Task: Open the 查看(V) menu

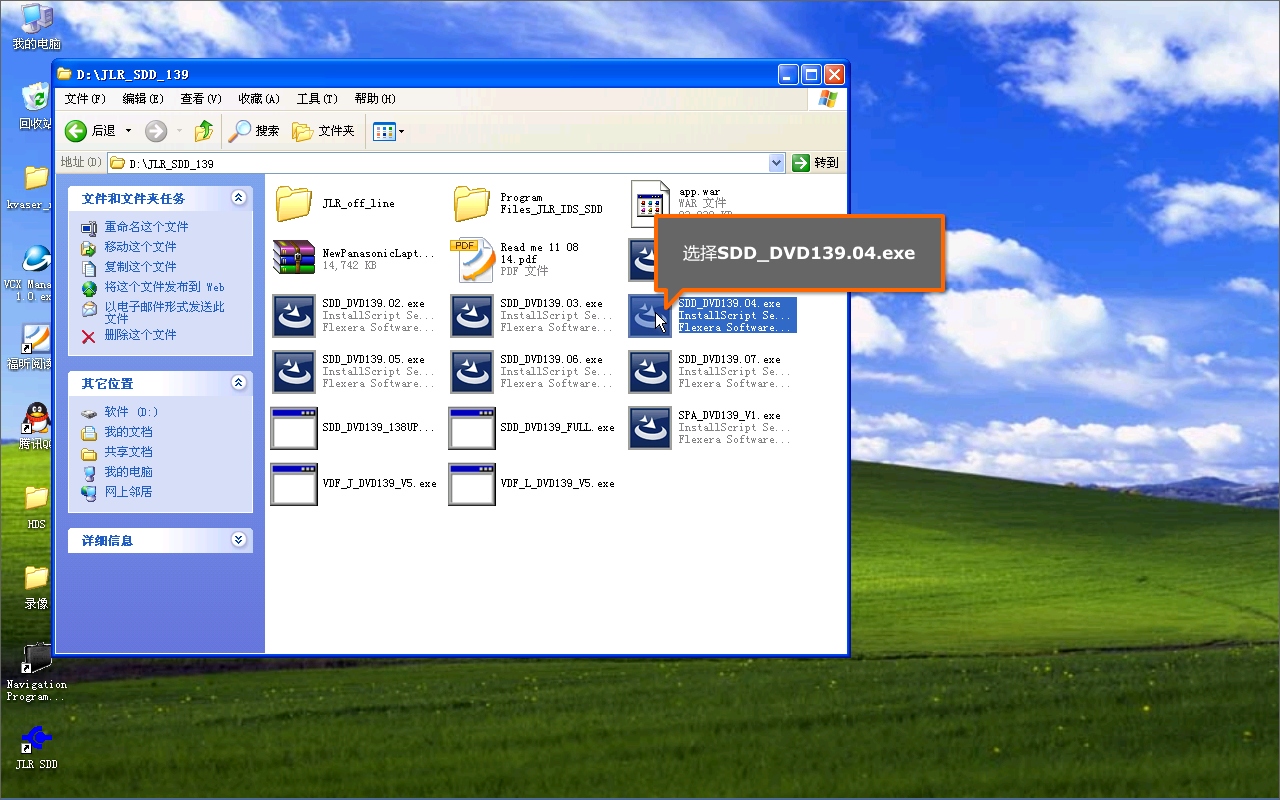Action: tap(201, 98)
